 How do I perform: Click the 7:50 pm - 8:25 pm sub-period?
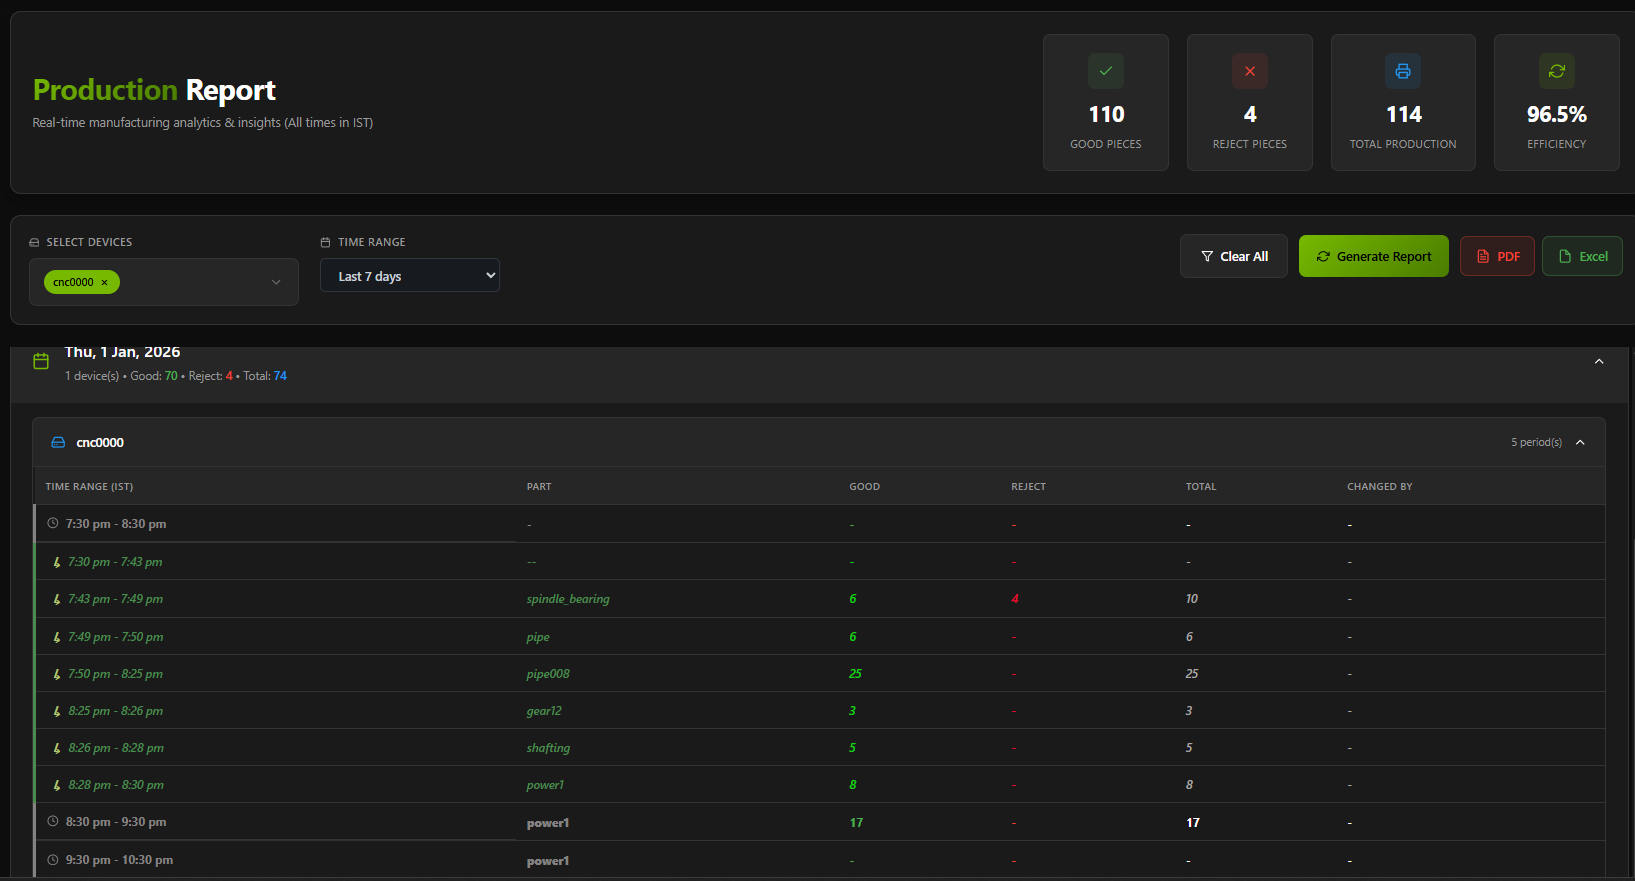115,674
